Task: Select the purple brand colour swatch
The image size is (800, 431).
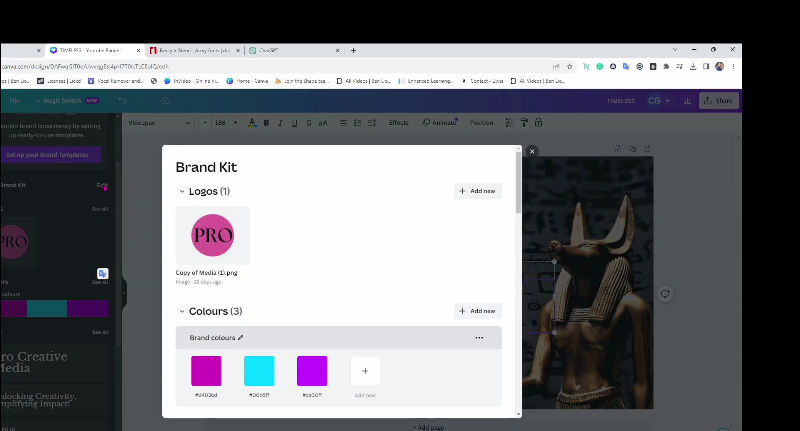Action: (x=312, y=371)
